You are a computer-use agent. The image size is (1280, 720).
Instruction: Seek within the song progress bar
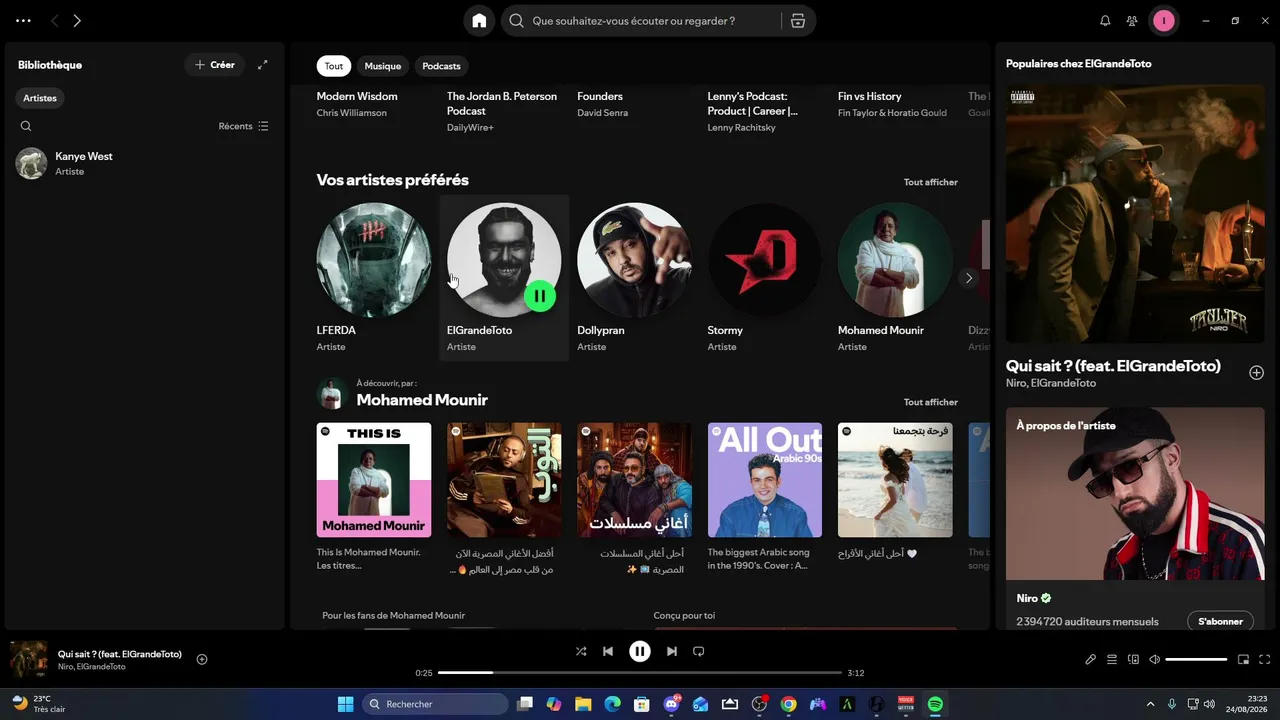[640, 673]
